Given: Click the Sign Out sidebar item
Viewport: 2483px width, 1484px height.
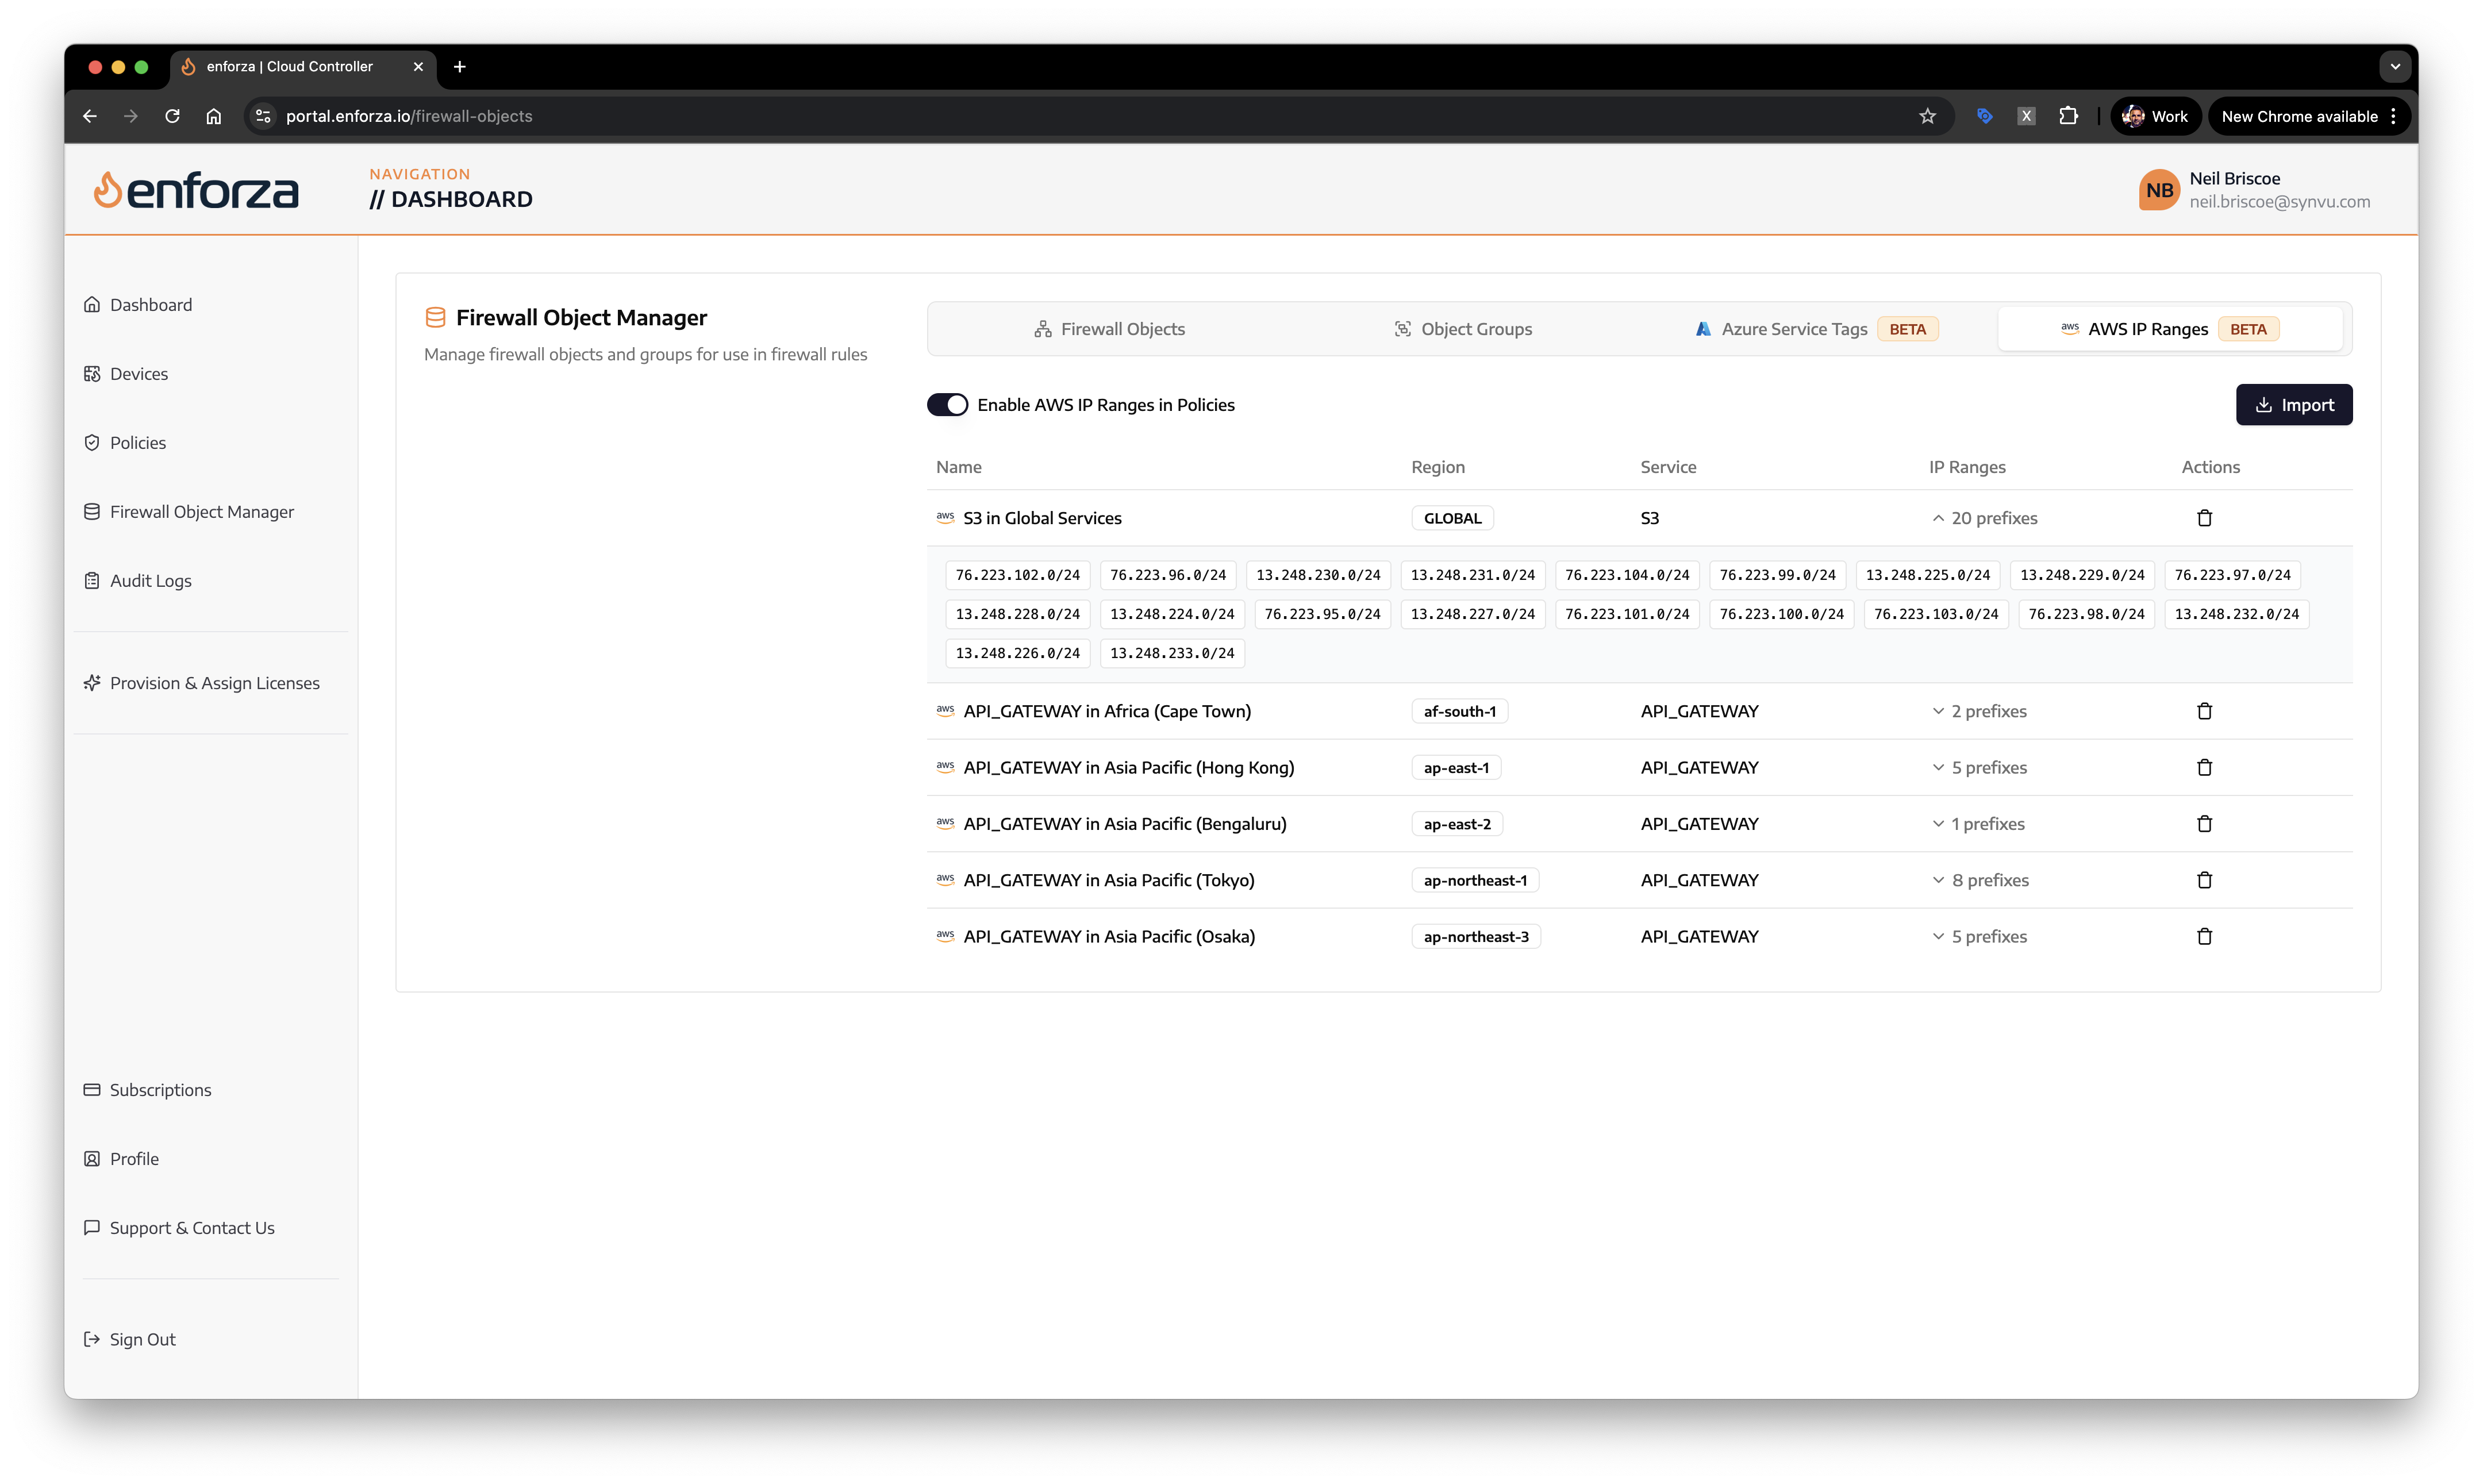Looking at the screenshot, I should [142, 1339].
